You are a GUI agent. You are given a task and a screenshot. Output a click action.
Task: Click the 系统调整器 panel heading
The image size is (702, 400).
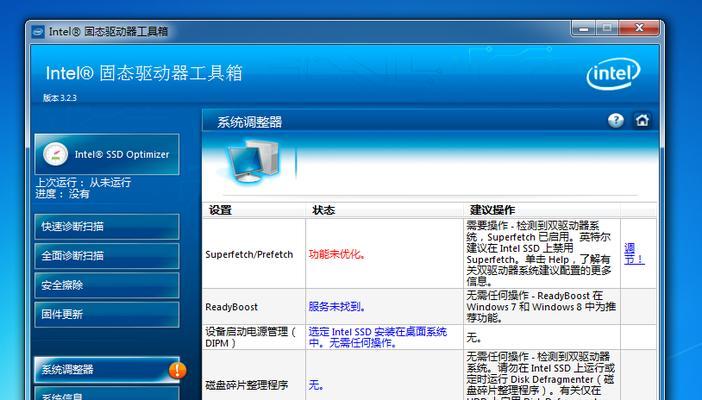[249, 122]
